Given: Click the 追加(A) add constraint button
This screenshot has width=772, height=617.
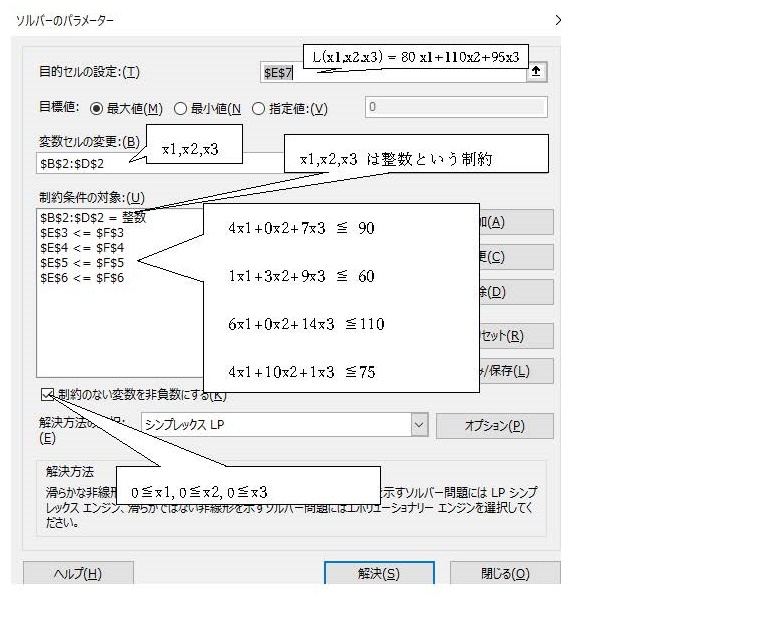Looking at the screenshot, I should 509,221.
